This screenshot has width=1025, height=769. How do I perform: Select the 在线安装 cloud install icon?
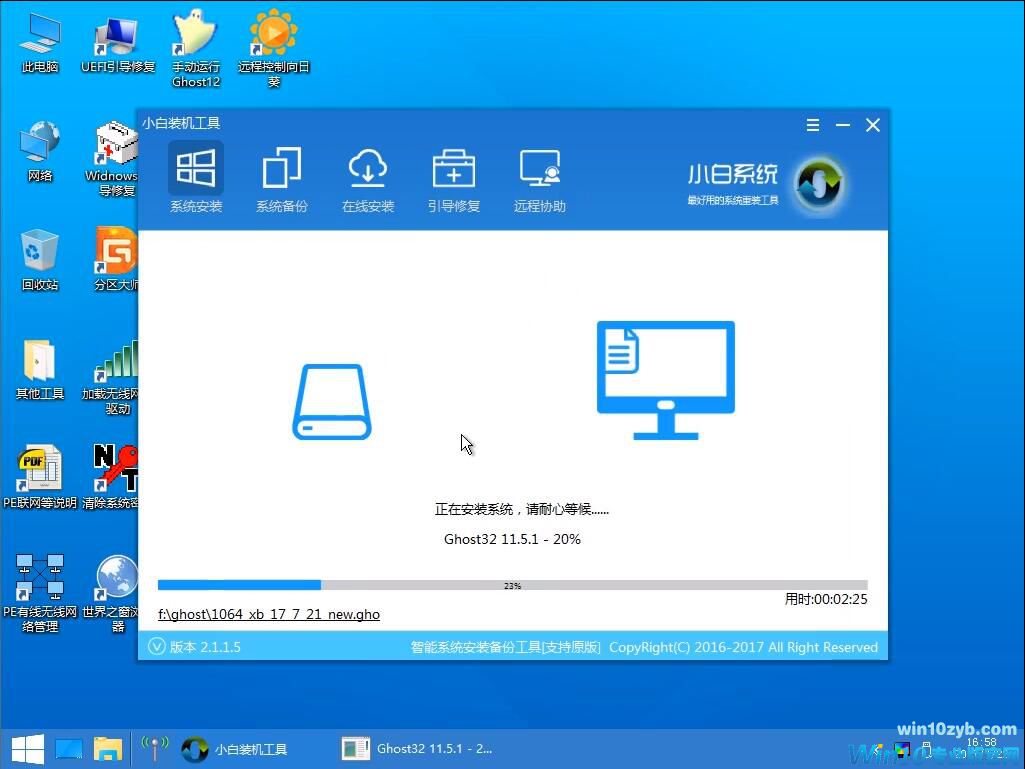pos(368,178)
